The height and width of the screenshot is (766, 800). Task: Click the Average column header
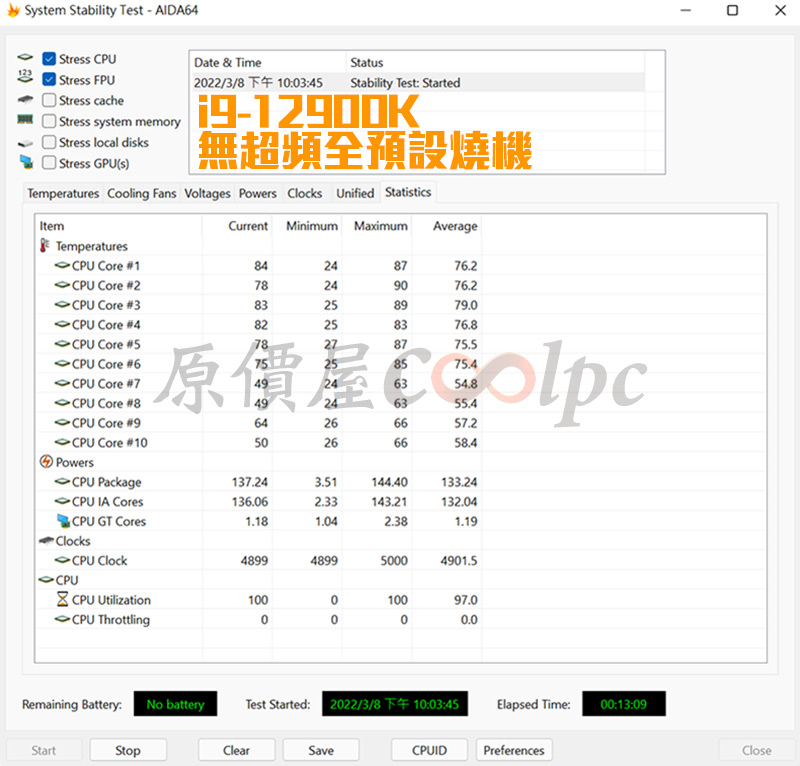coord(447,226)
